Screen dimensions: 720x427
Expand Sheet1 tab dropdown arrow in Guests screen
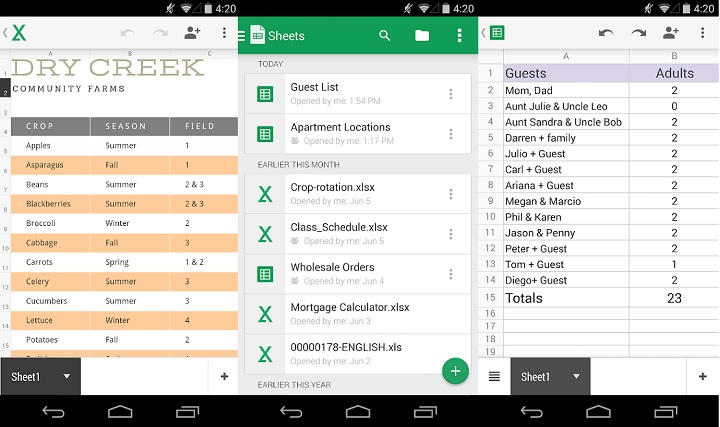point(576,376)
